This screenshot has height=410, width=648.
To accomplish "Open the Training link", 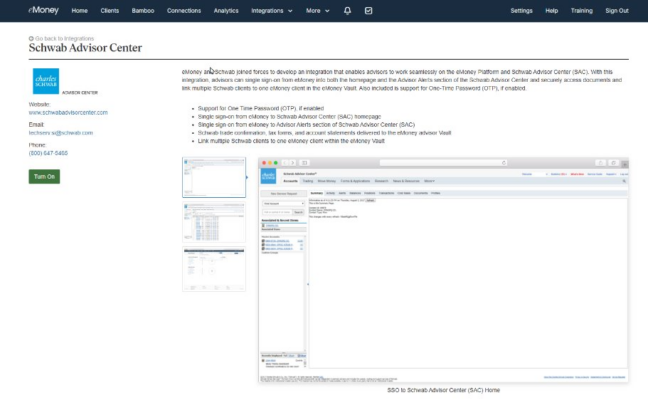I will [581, 11].
